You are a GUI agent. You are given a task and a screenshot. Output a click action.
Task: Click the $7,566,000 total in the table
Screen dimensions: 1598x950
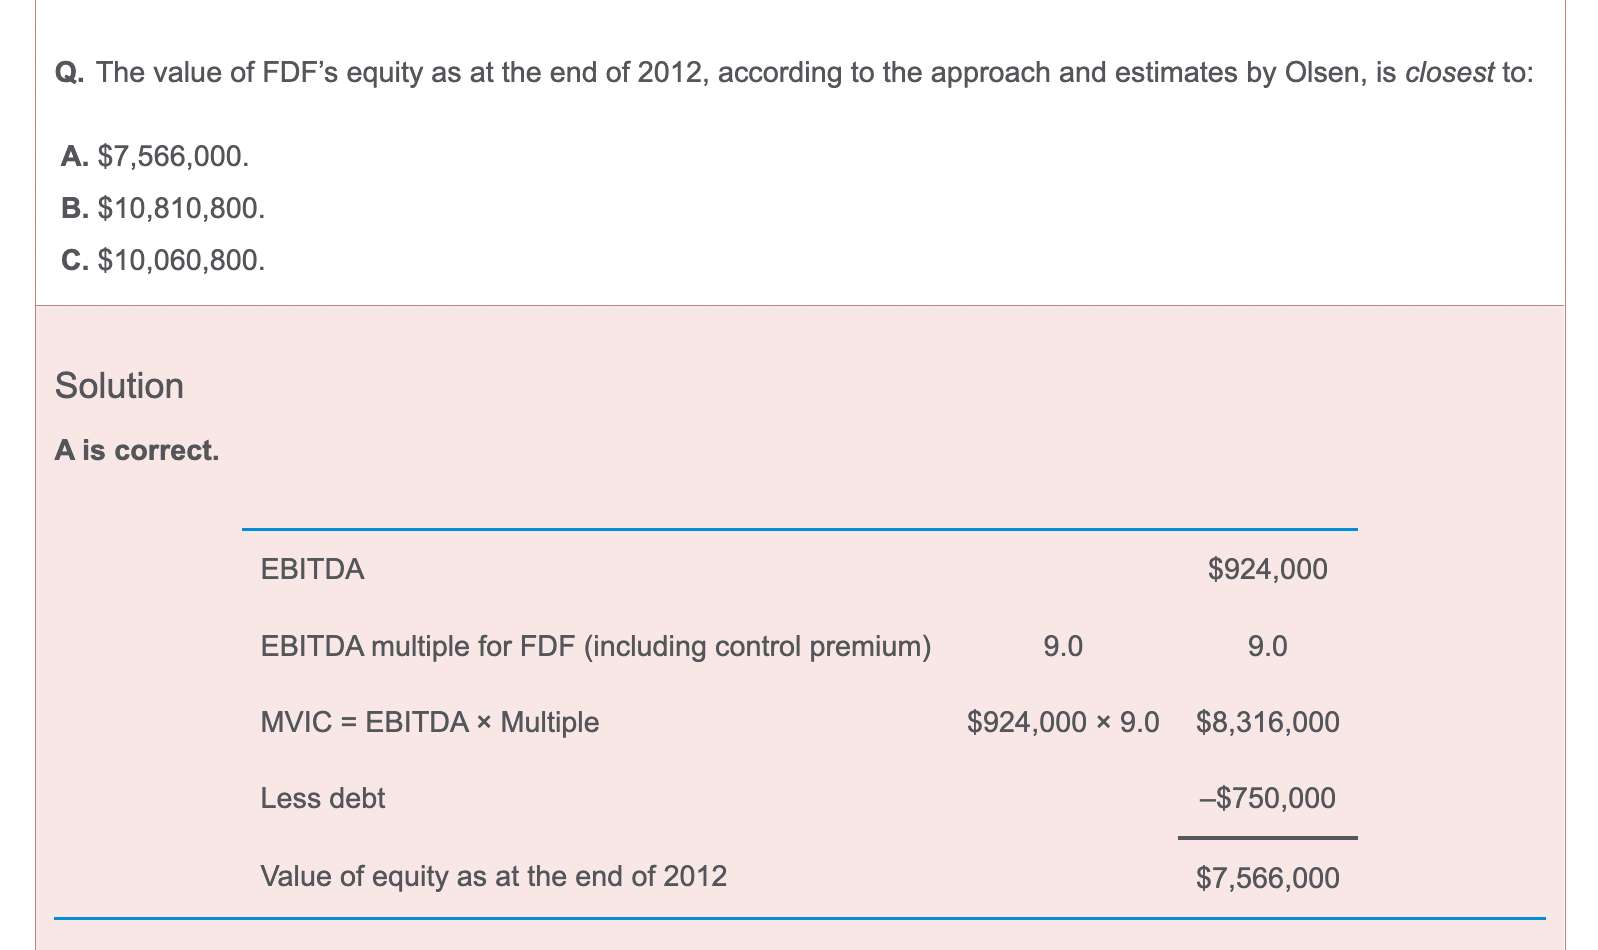pos(1267,878)
